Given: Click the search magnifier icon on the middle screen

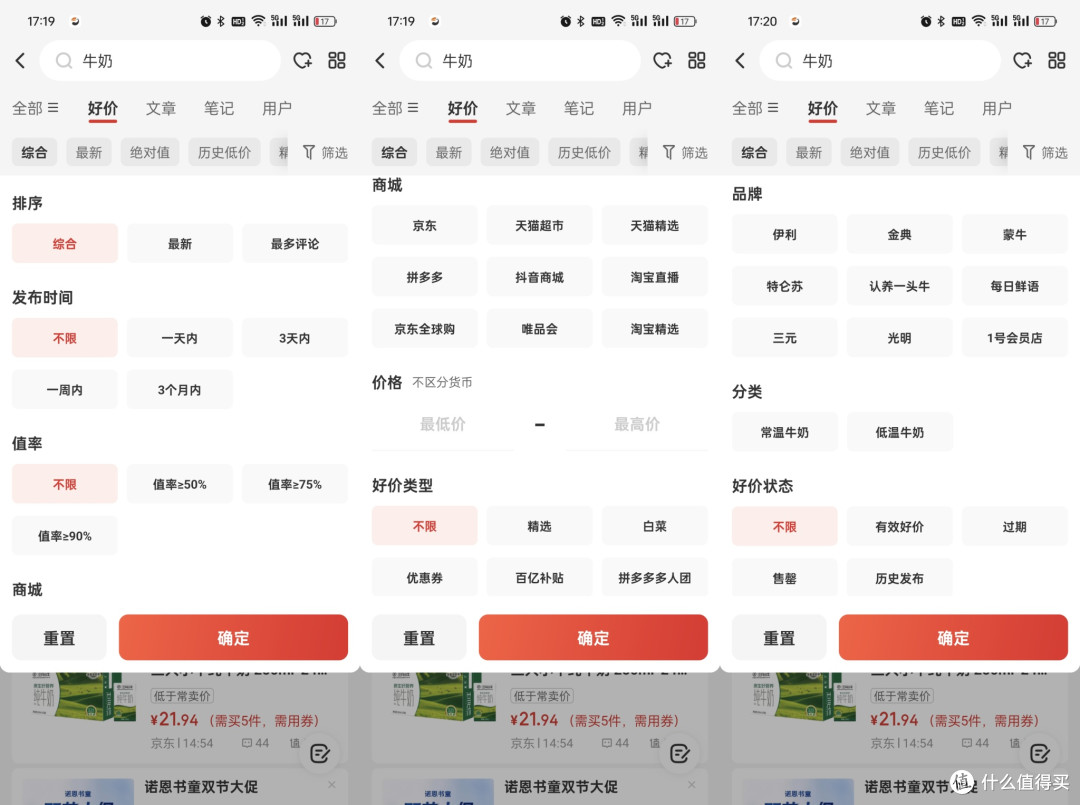Looking at the screenshot, I should 424,61.
